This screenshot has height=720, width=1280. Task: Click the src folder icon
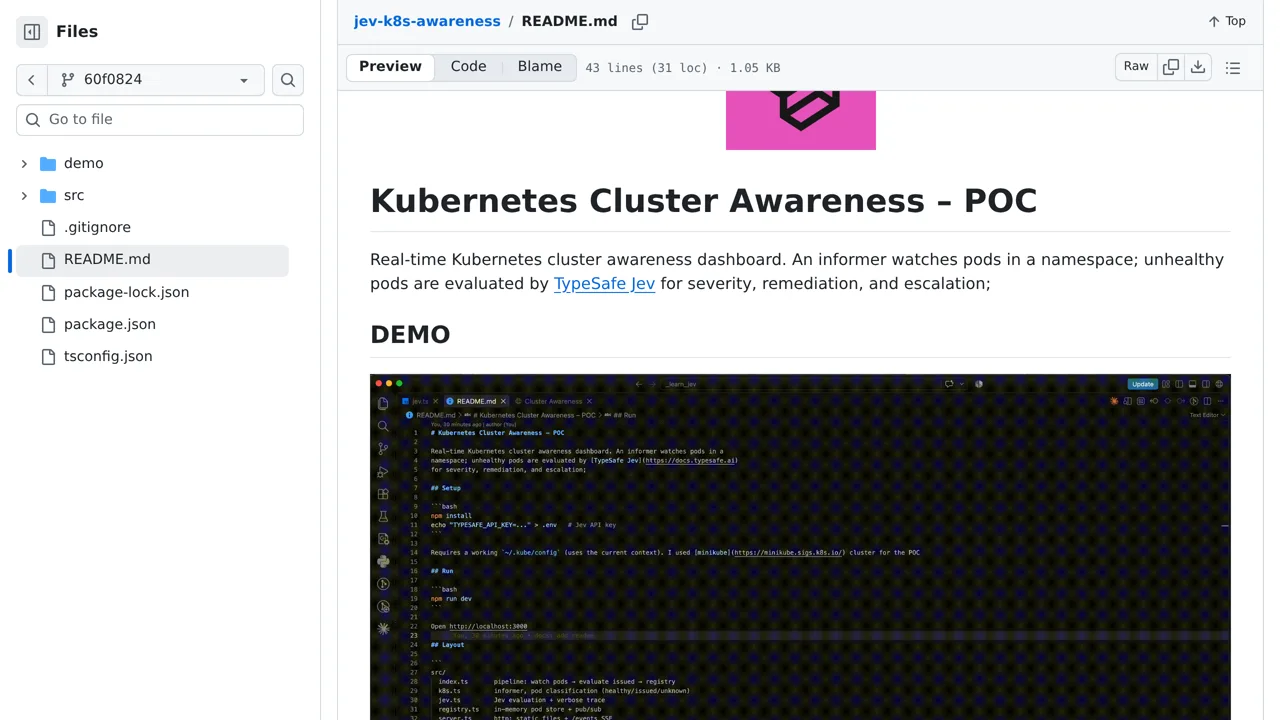point(48,195)
